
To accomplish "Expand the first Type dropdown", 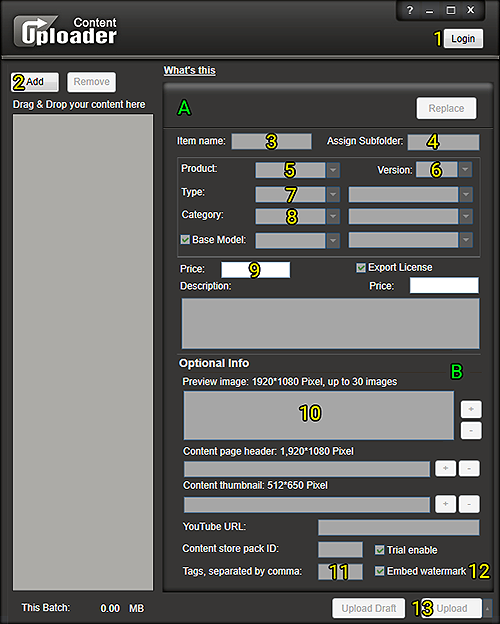I will click(x=333, y=195).
